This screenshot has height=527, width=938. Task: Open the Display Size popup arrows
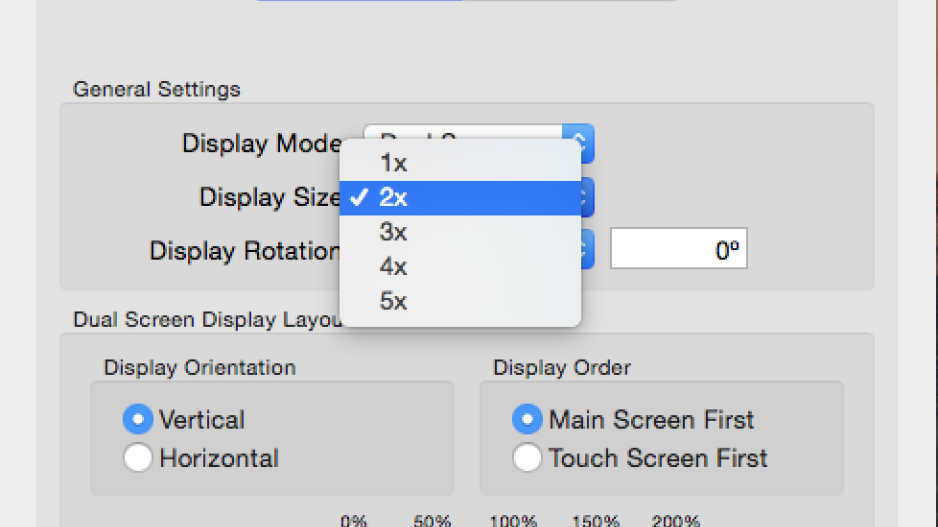pos(587,197)
